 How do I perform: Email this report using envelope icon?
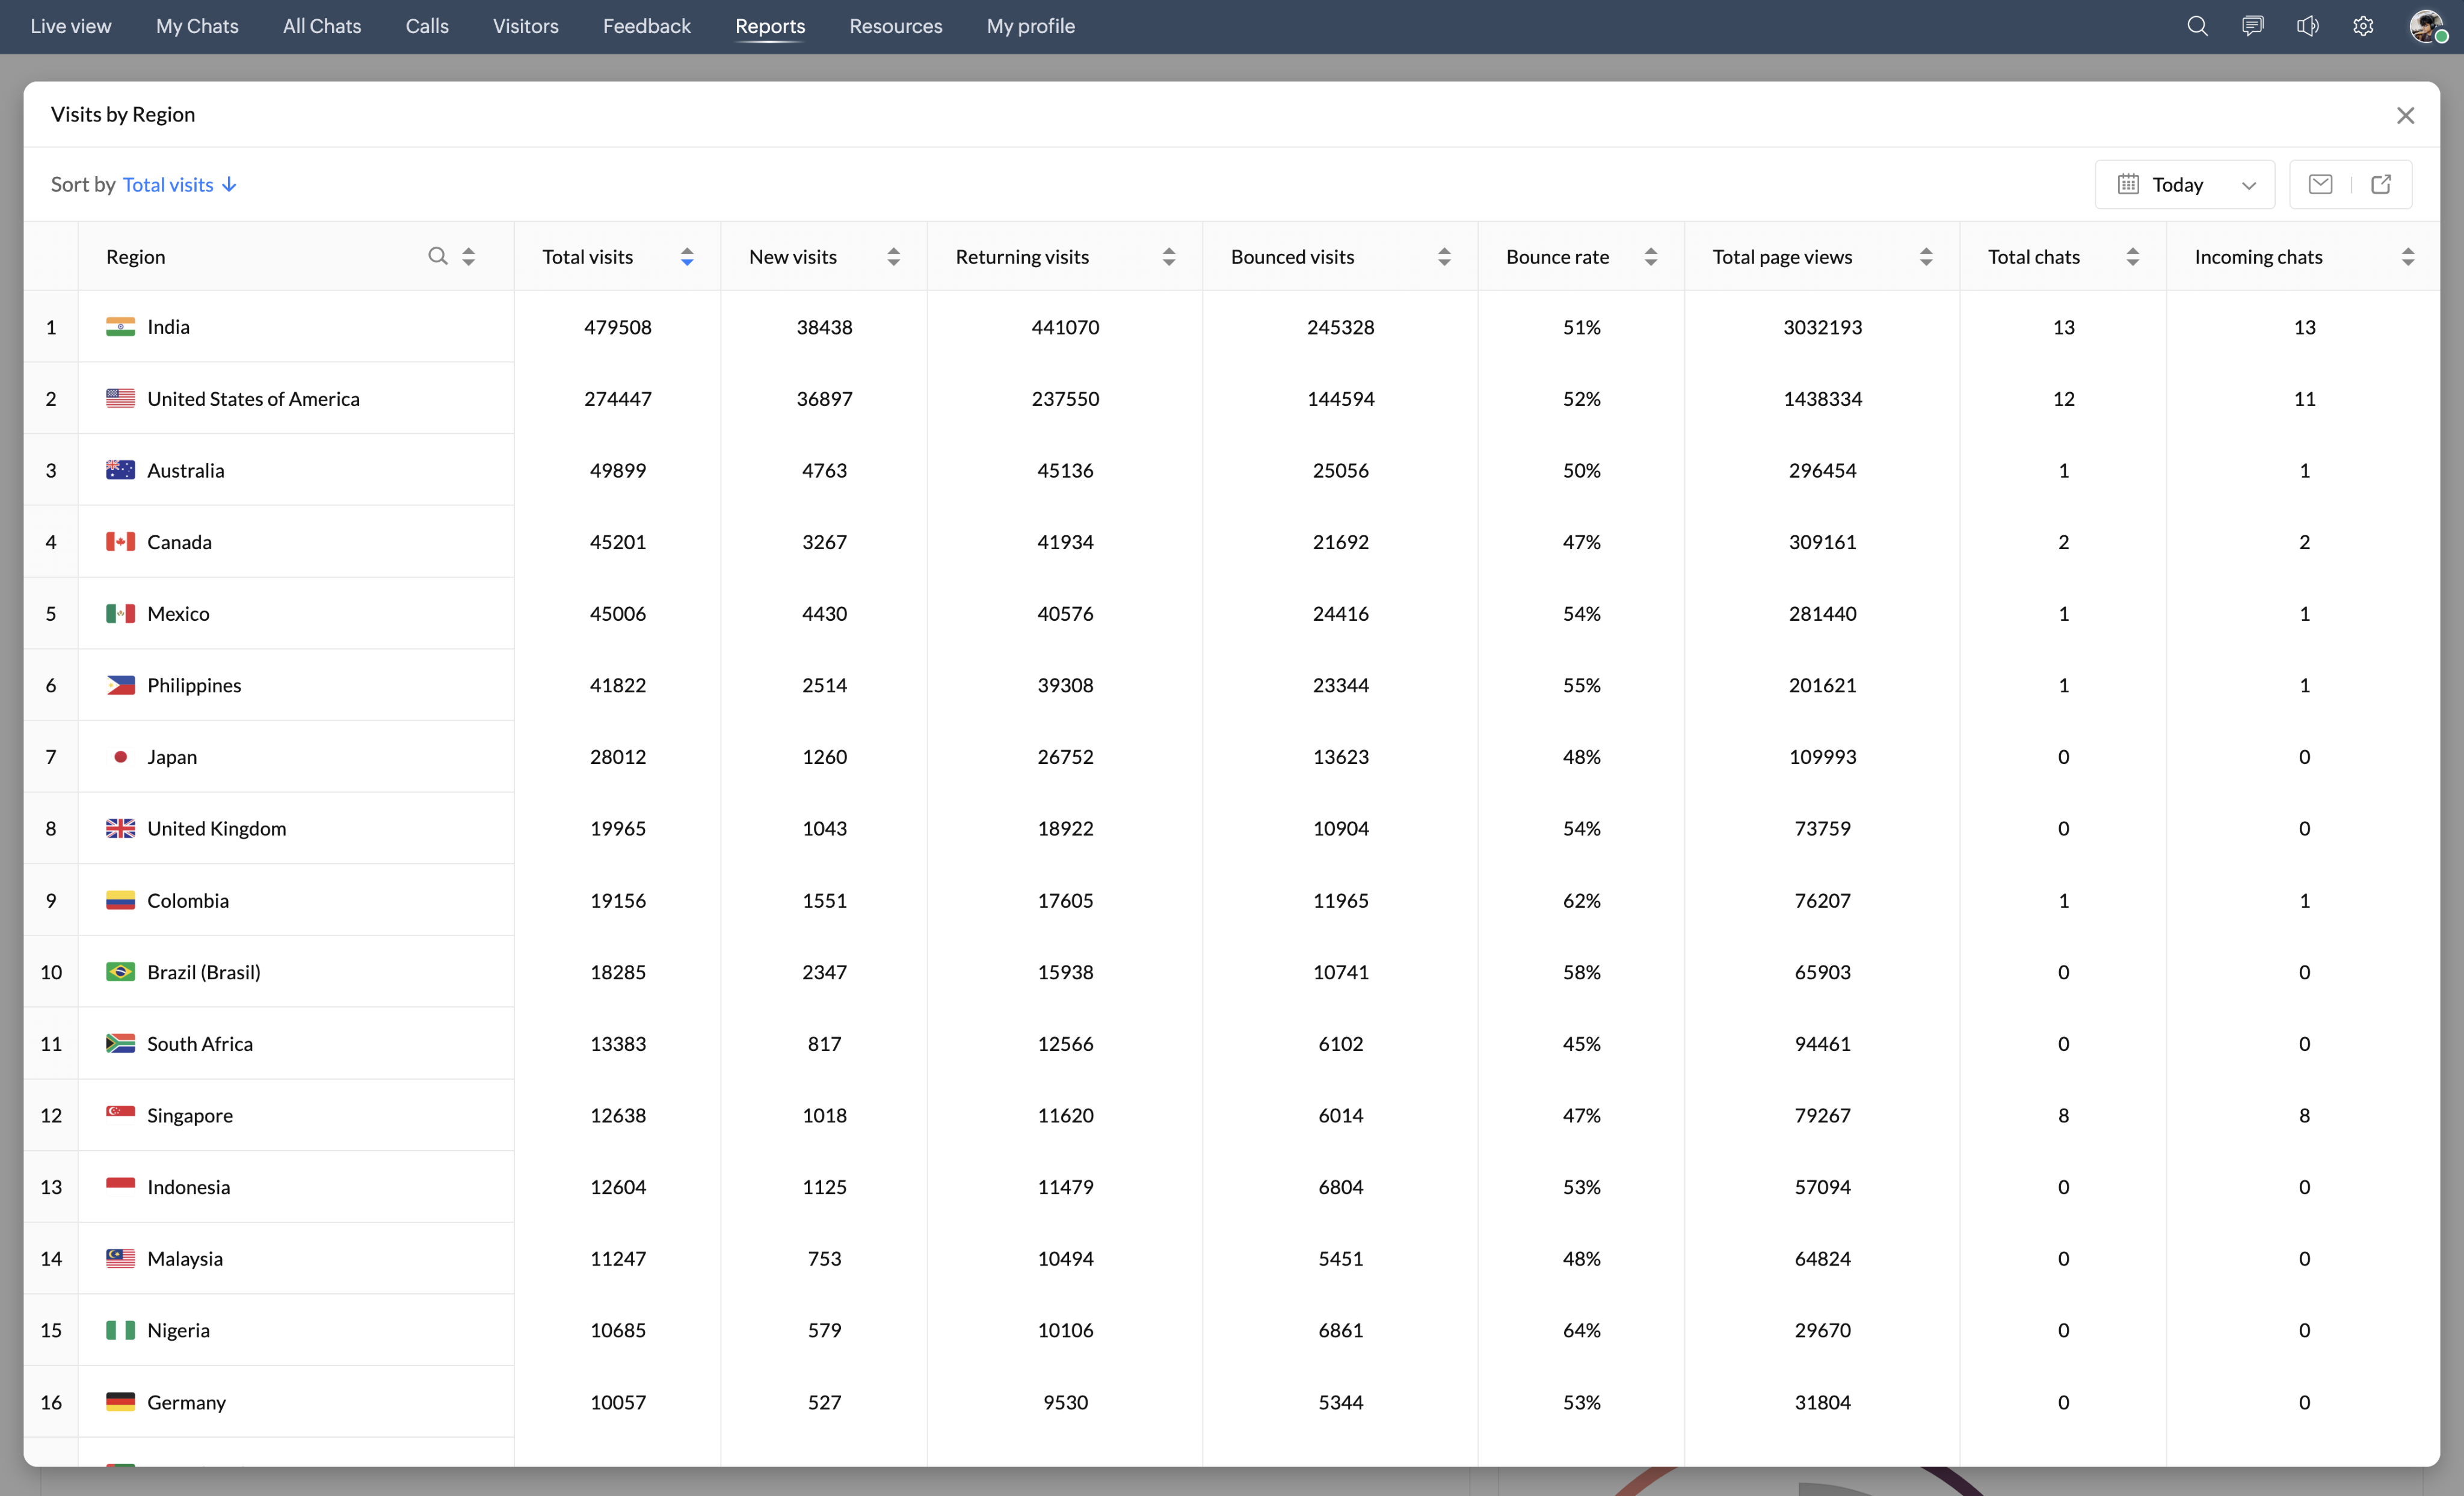tap(2320, 184)
